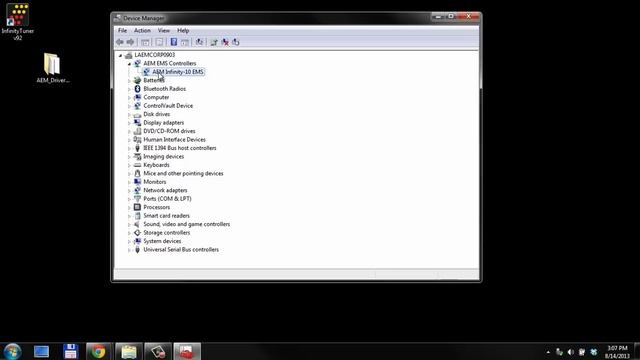Click the Back arrow in Device Manager toolbar
640x360 pixels.
pos(120,42)
